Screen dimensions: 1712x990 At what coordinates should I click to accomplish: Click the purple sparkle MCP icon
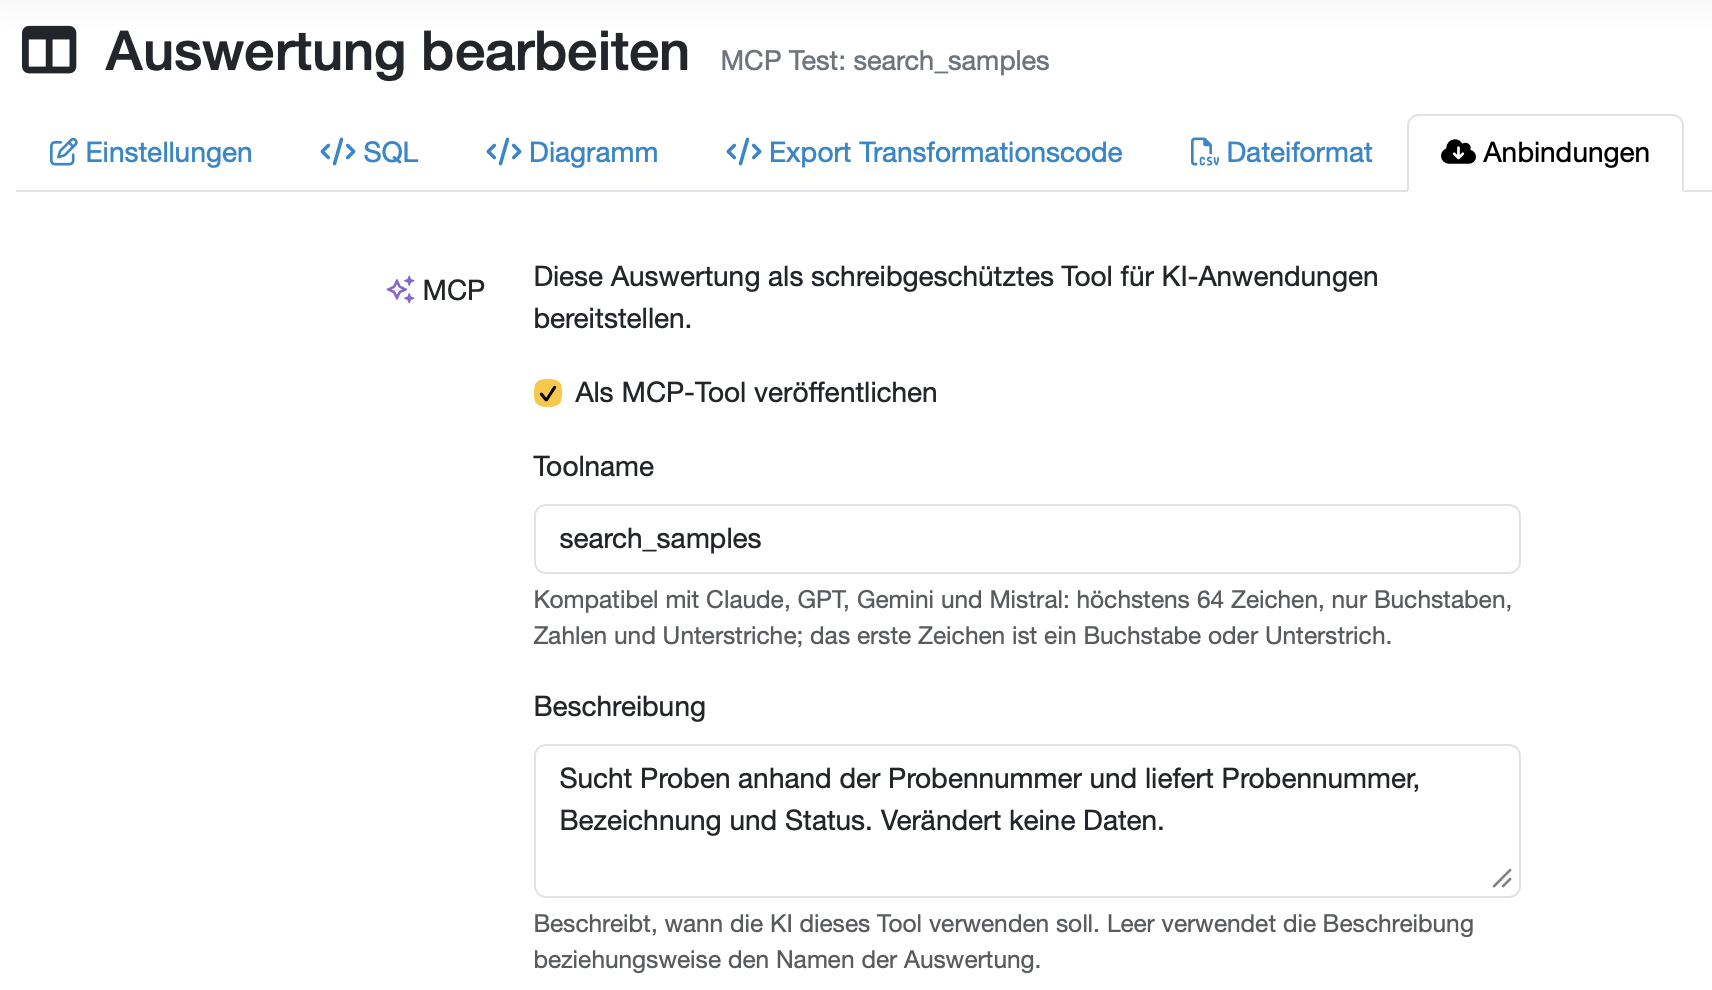coord(401,290)
